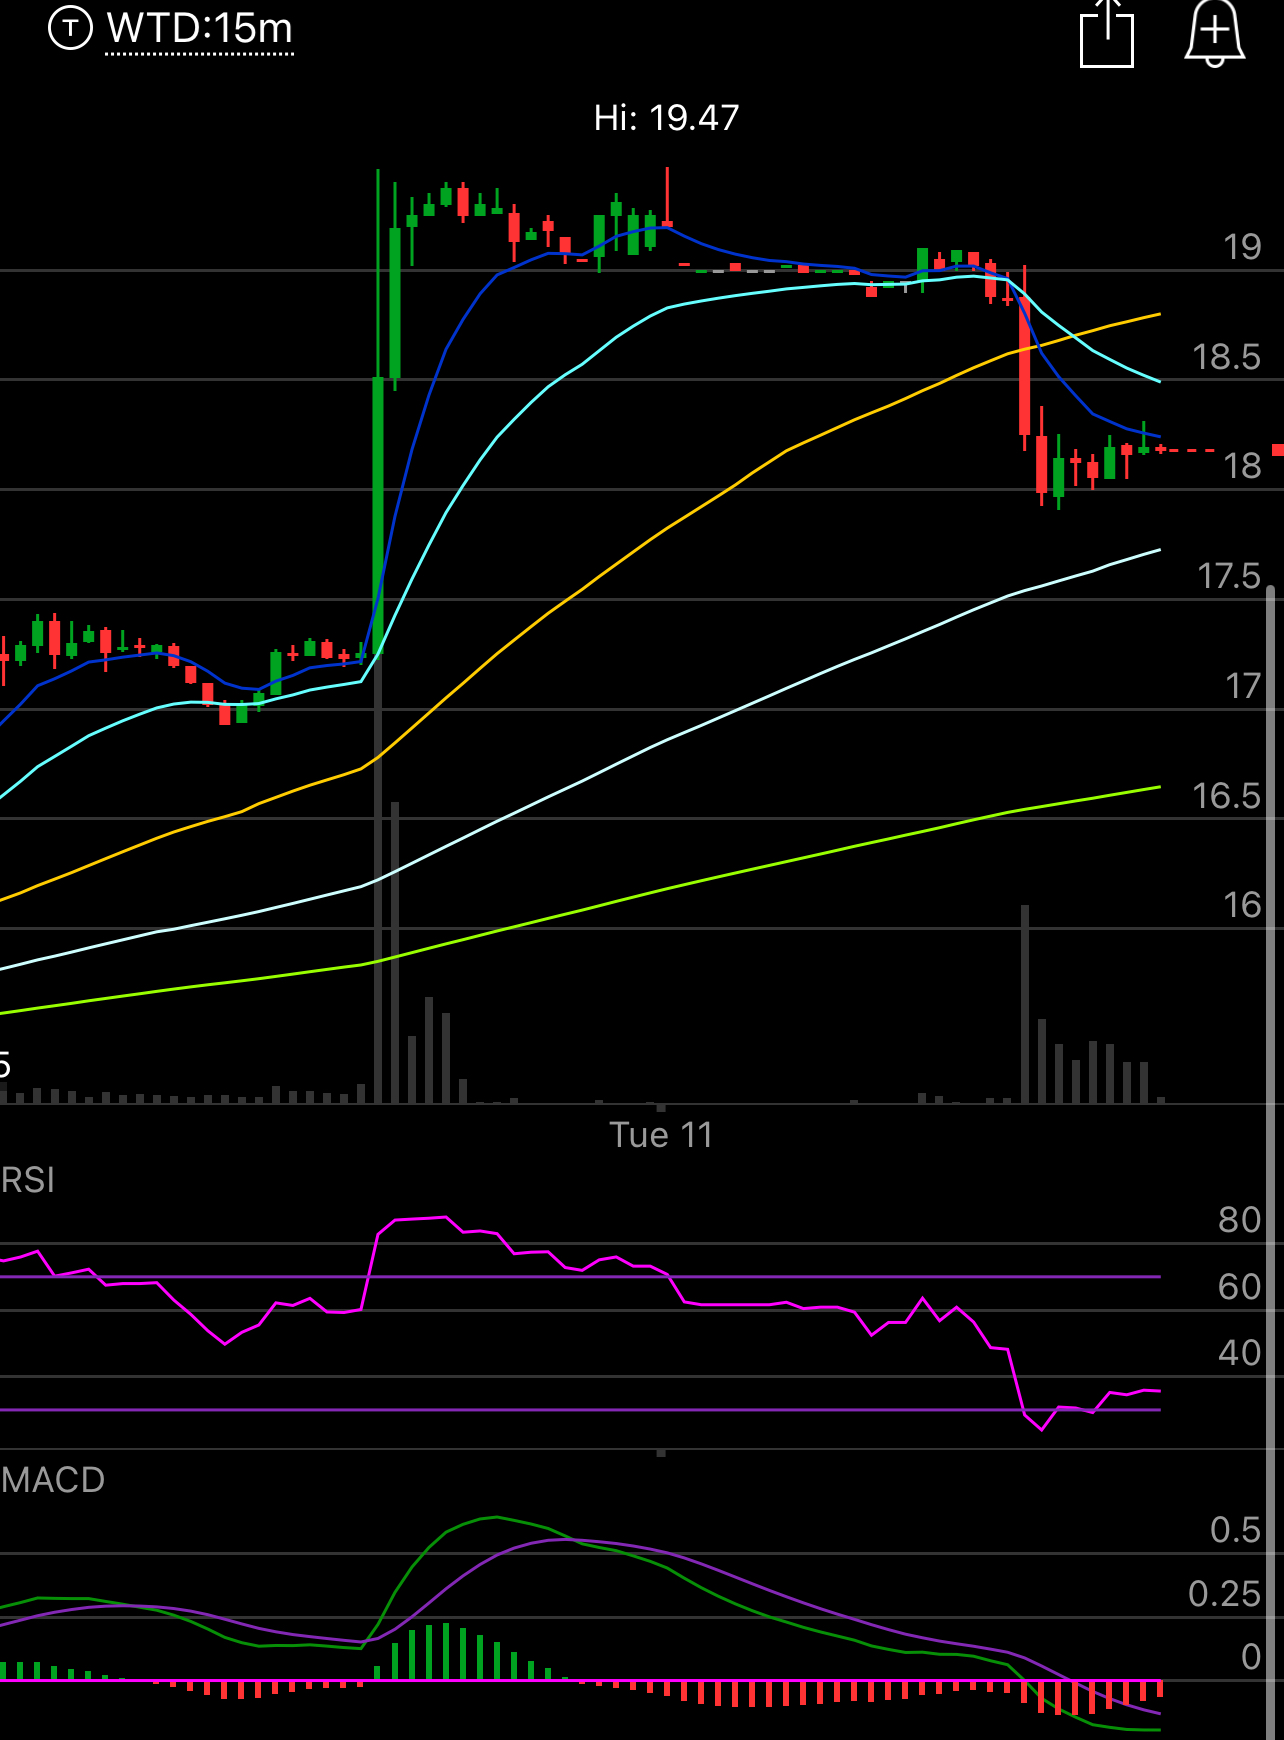The height and width of the screenshot is (1740, 1284).
Task: Tap the RSI indicator label
Action: tap(28, 1180)
